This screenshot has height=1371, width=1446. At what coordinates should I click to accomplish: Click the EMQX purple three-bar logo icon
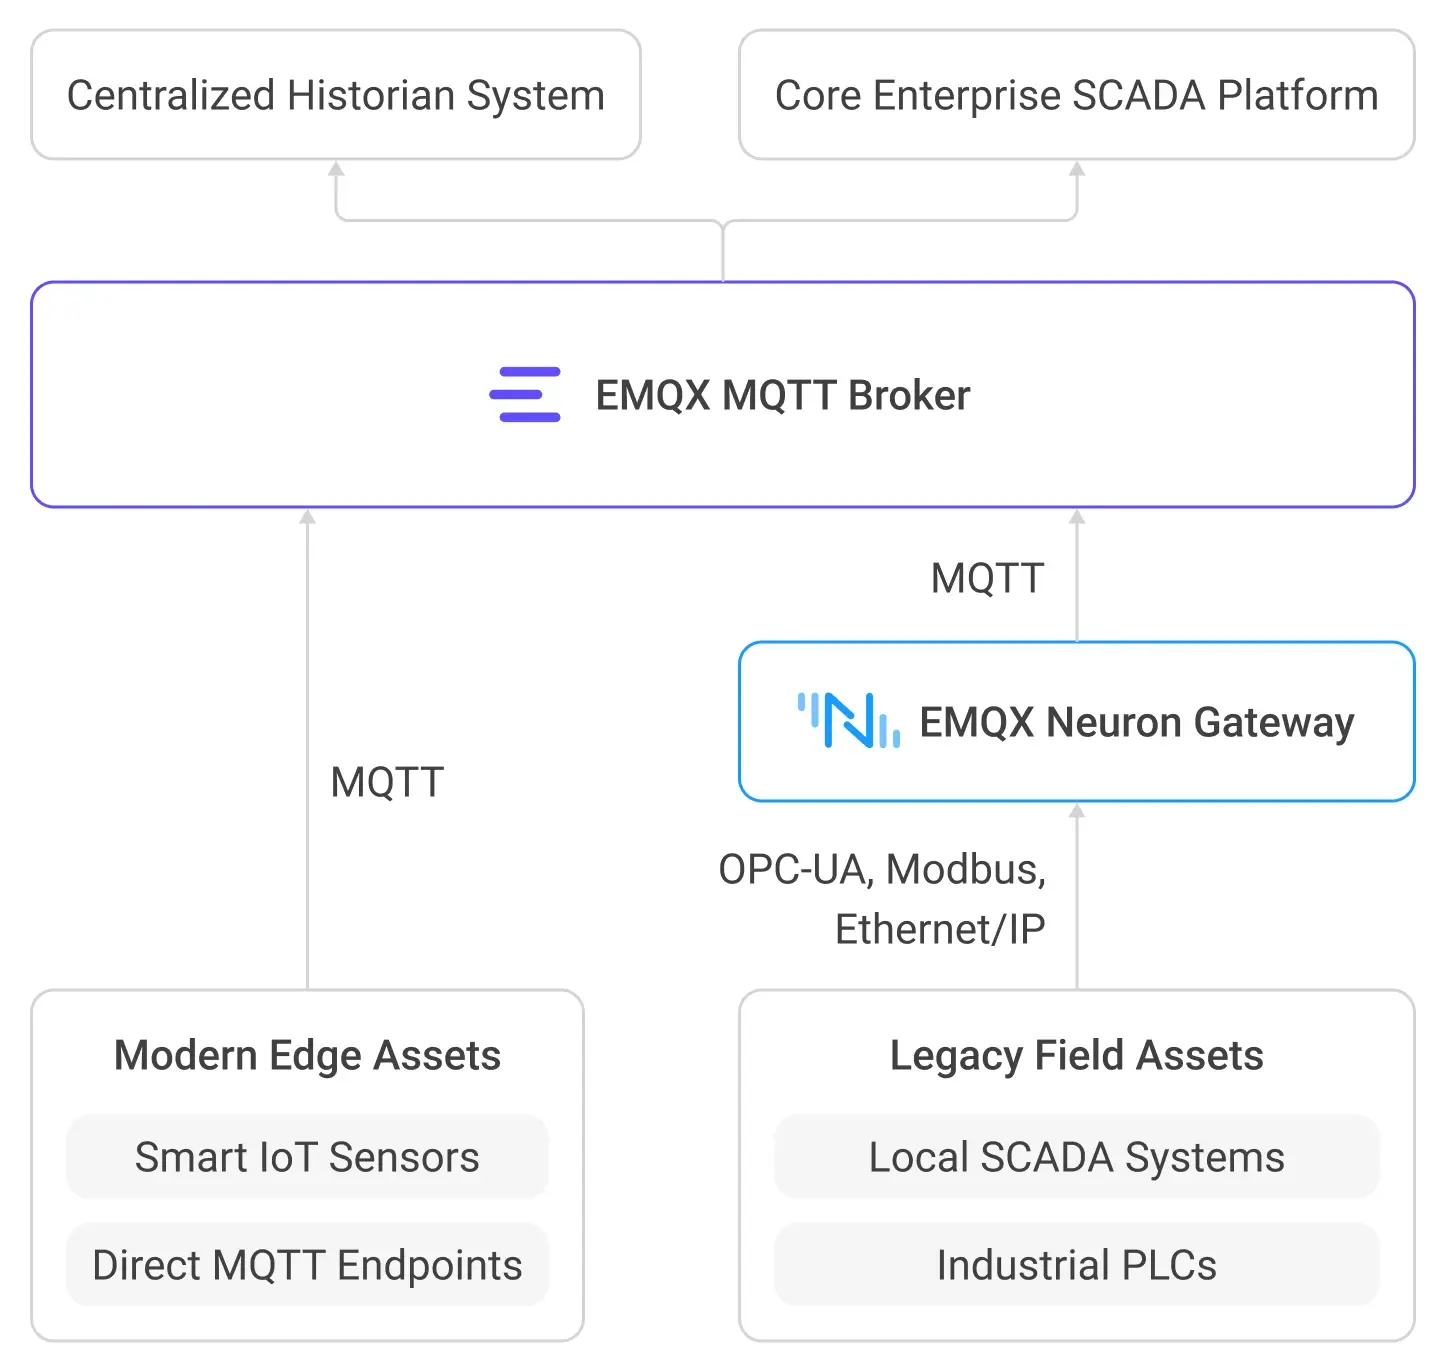click(525, 395)
